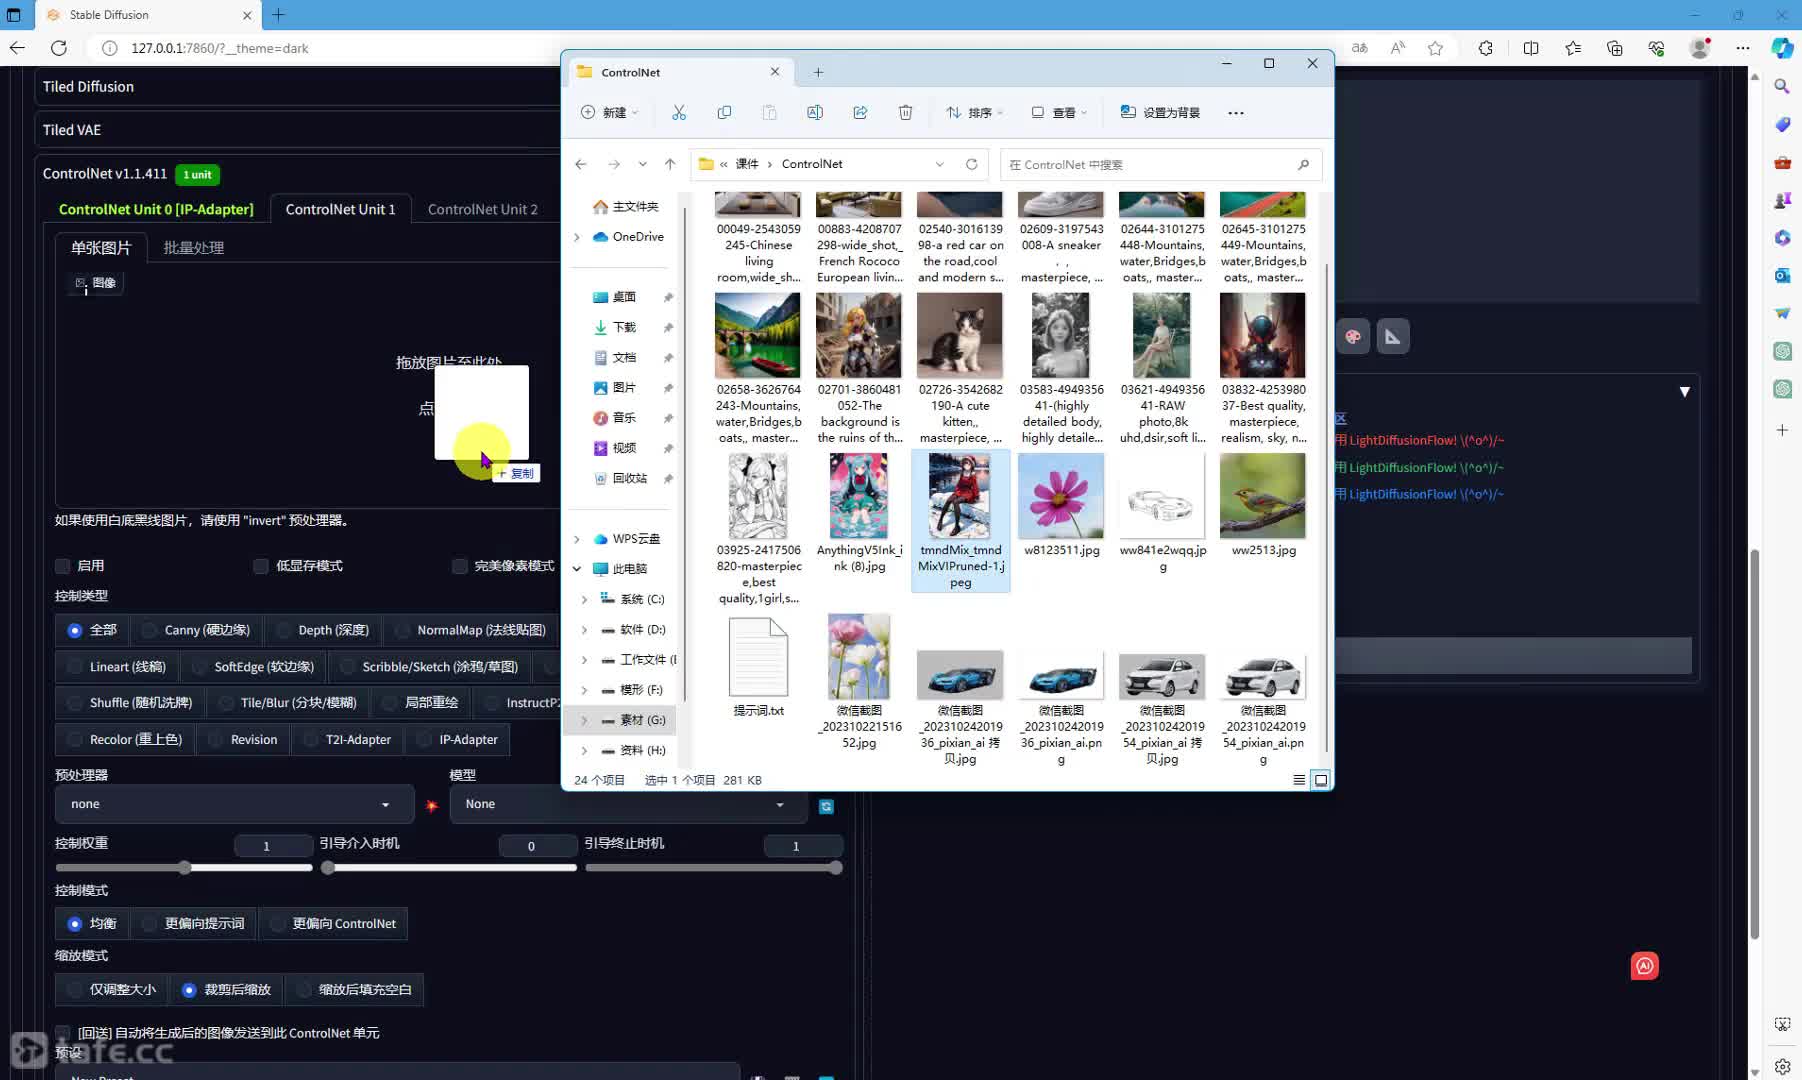Click the Share icon in Explorer toolbar
Image resolution: width=1802 pixels, height=1080 pixels.
coord(860,112)
